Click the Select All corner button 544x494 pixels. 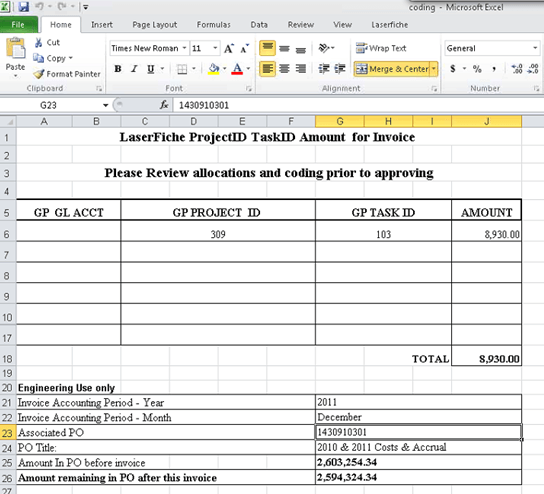click(8, 121)
